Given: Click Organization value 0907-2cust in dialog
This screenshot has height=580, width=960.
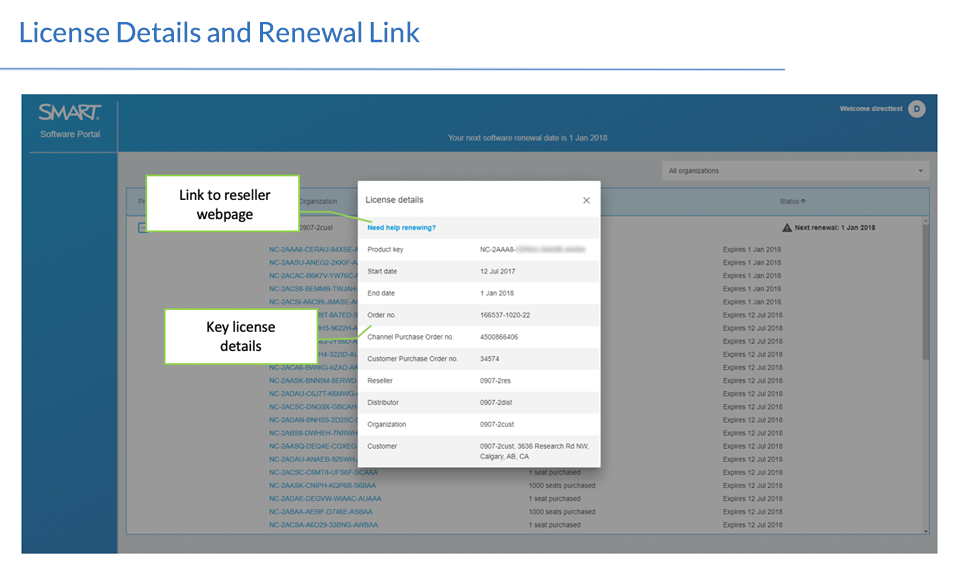Looking at the screenshot, I should coord(497,424).
